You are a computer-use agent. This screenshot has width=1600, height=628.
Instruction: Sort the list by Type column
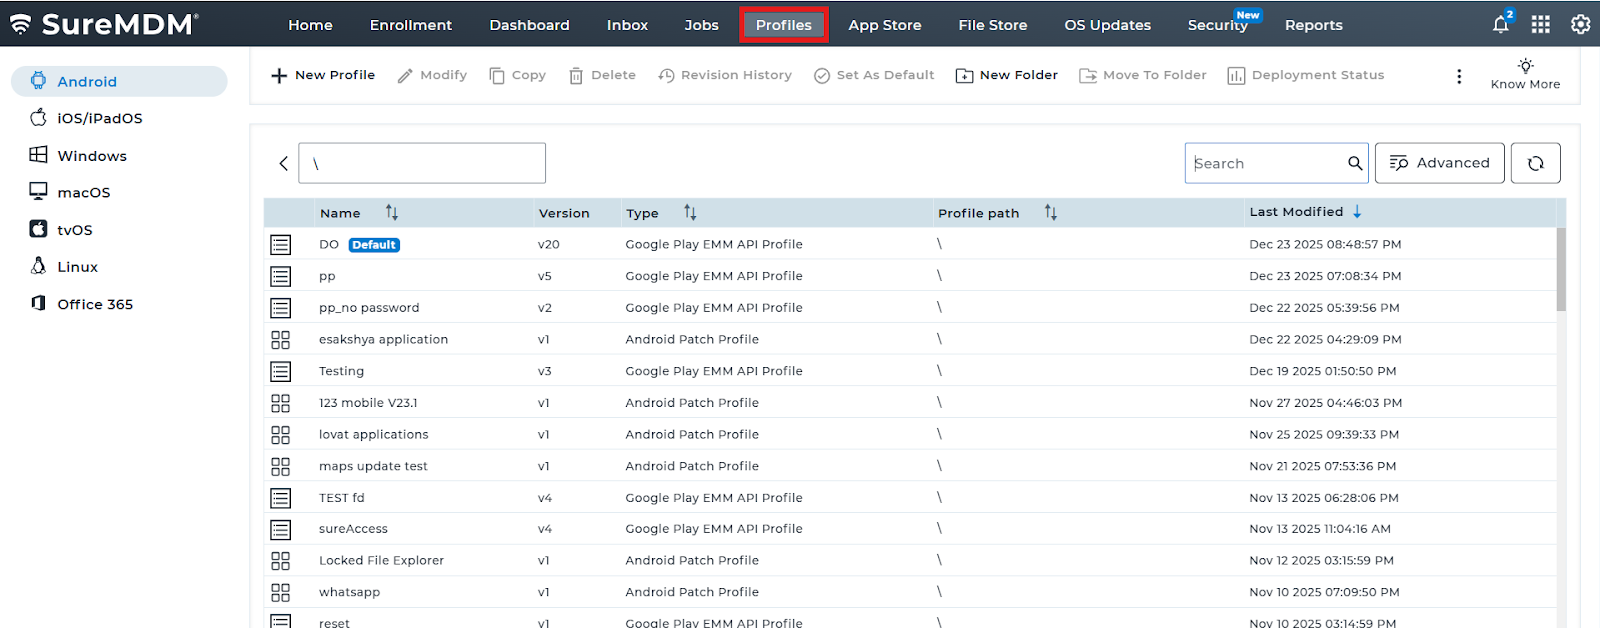690,212
